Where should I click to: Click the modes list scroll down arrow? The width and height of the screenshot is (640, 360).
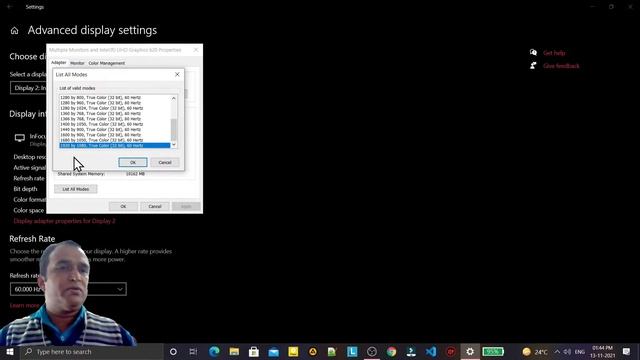pos(174,144)
